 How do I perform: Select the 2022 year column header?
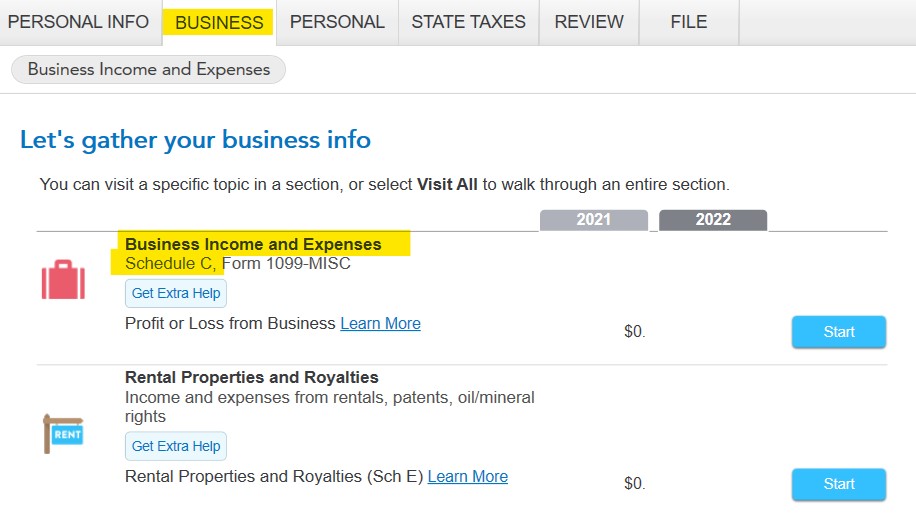[713, 220]
